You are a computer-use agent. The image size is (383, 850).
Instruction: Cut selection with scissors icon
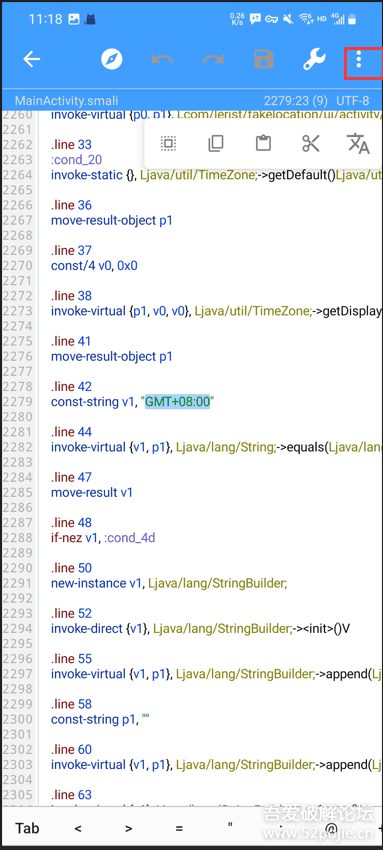pos(310,144)
